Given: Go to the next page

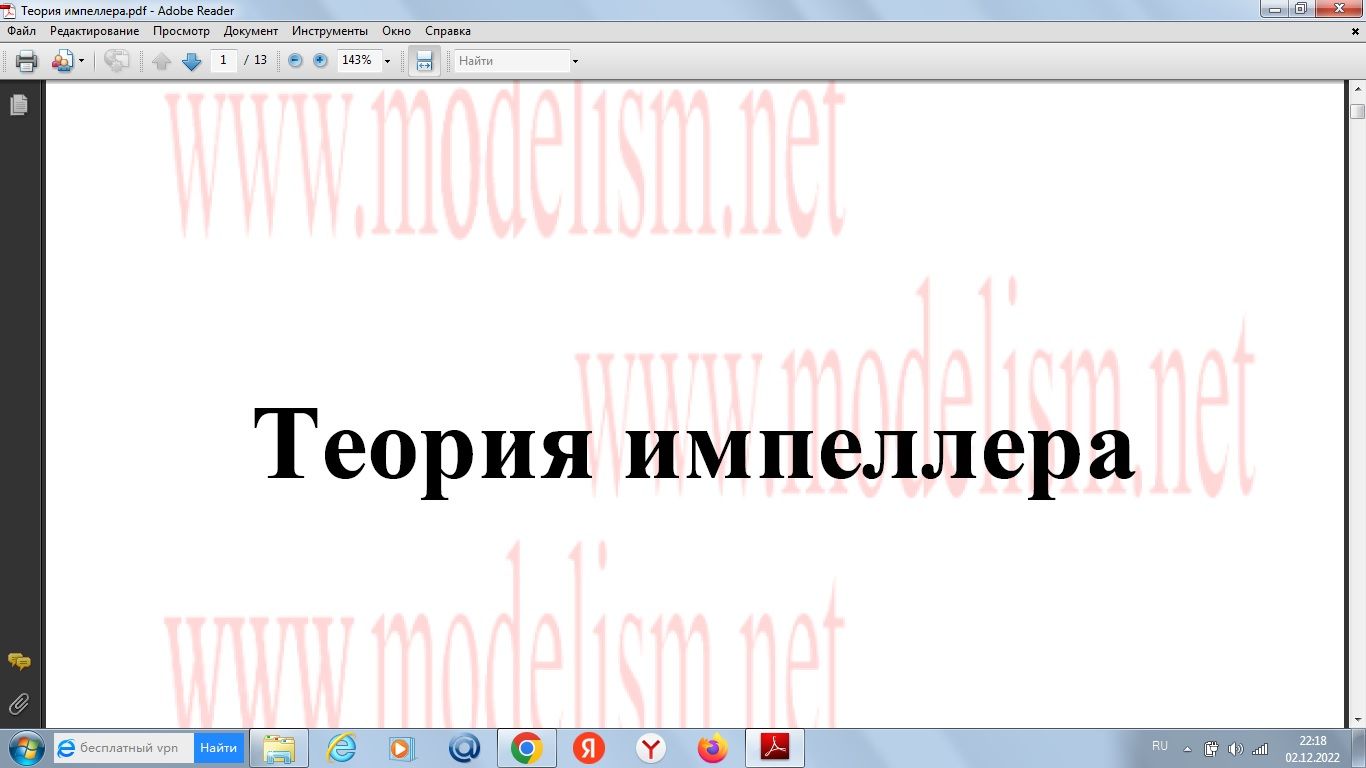Looking at the screenshot, I should tap(191, 61).
